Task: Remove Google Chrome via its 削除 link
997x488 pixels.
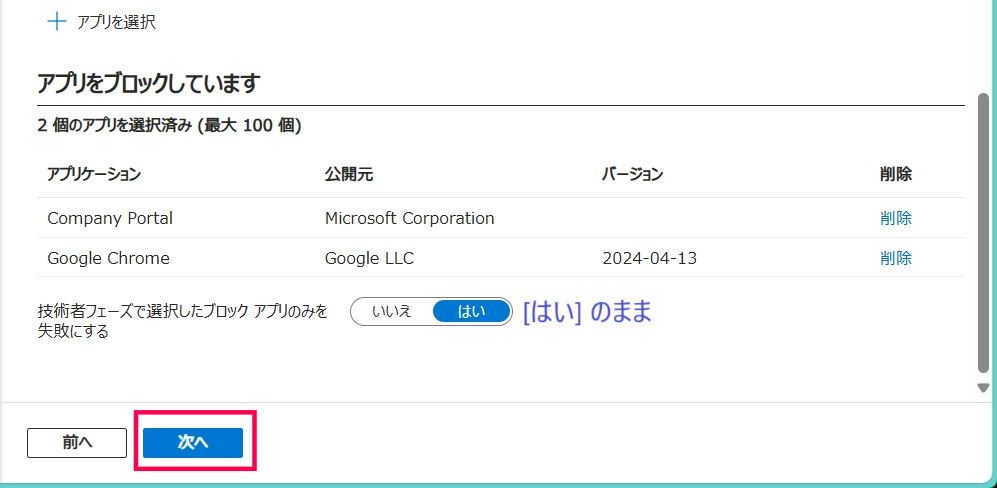Action: pyautogui.click(x=895, y=258)
